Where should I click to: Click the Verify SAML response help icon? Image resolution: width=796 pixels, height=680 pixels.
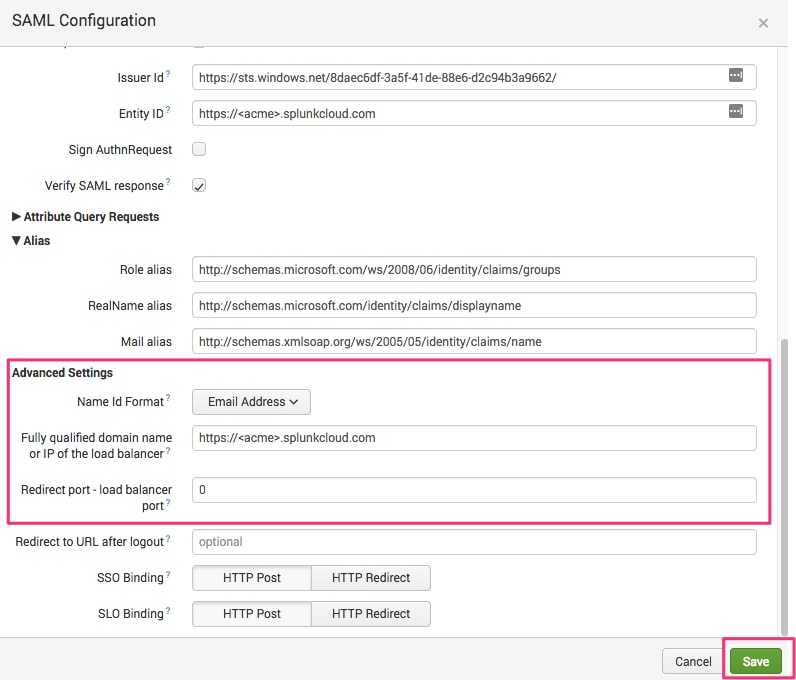tap(168, 181)
